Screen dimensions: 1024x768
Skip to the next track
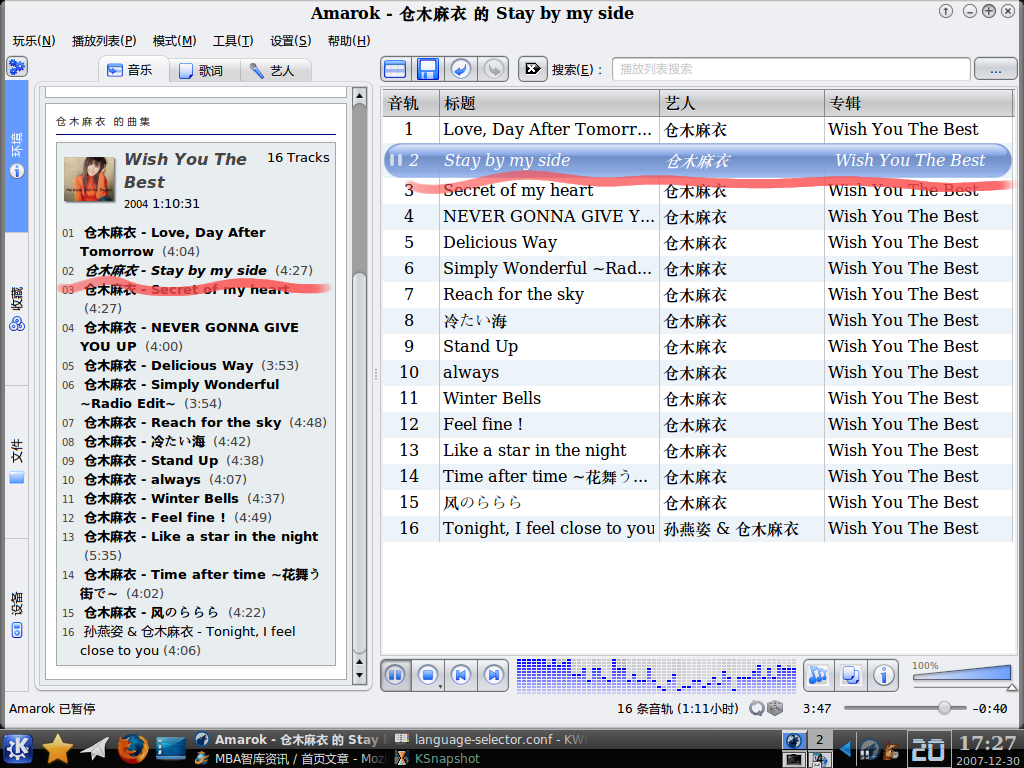click(494, 675)
